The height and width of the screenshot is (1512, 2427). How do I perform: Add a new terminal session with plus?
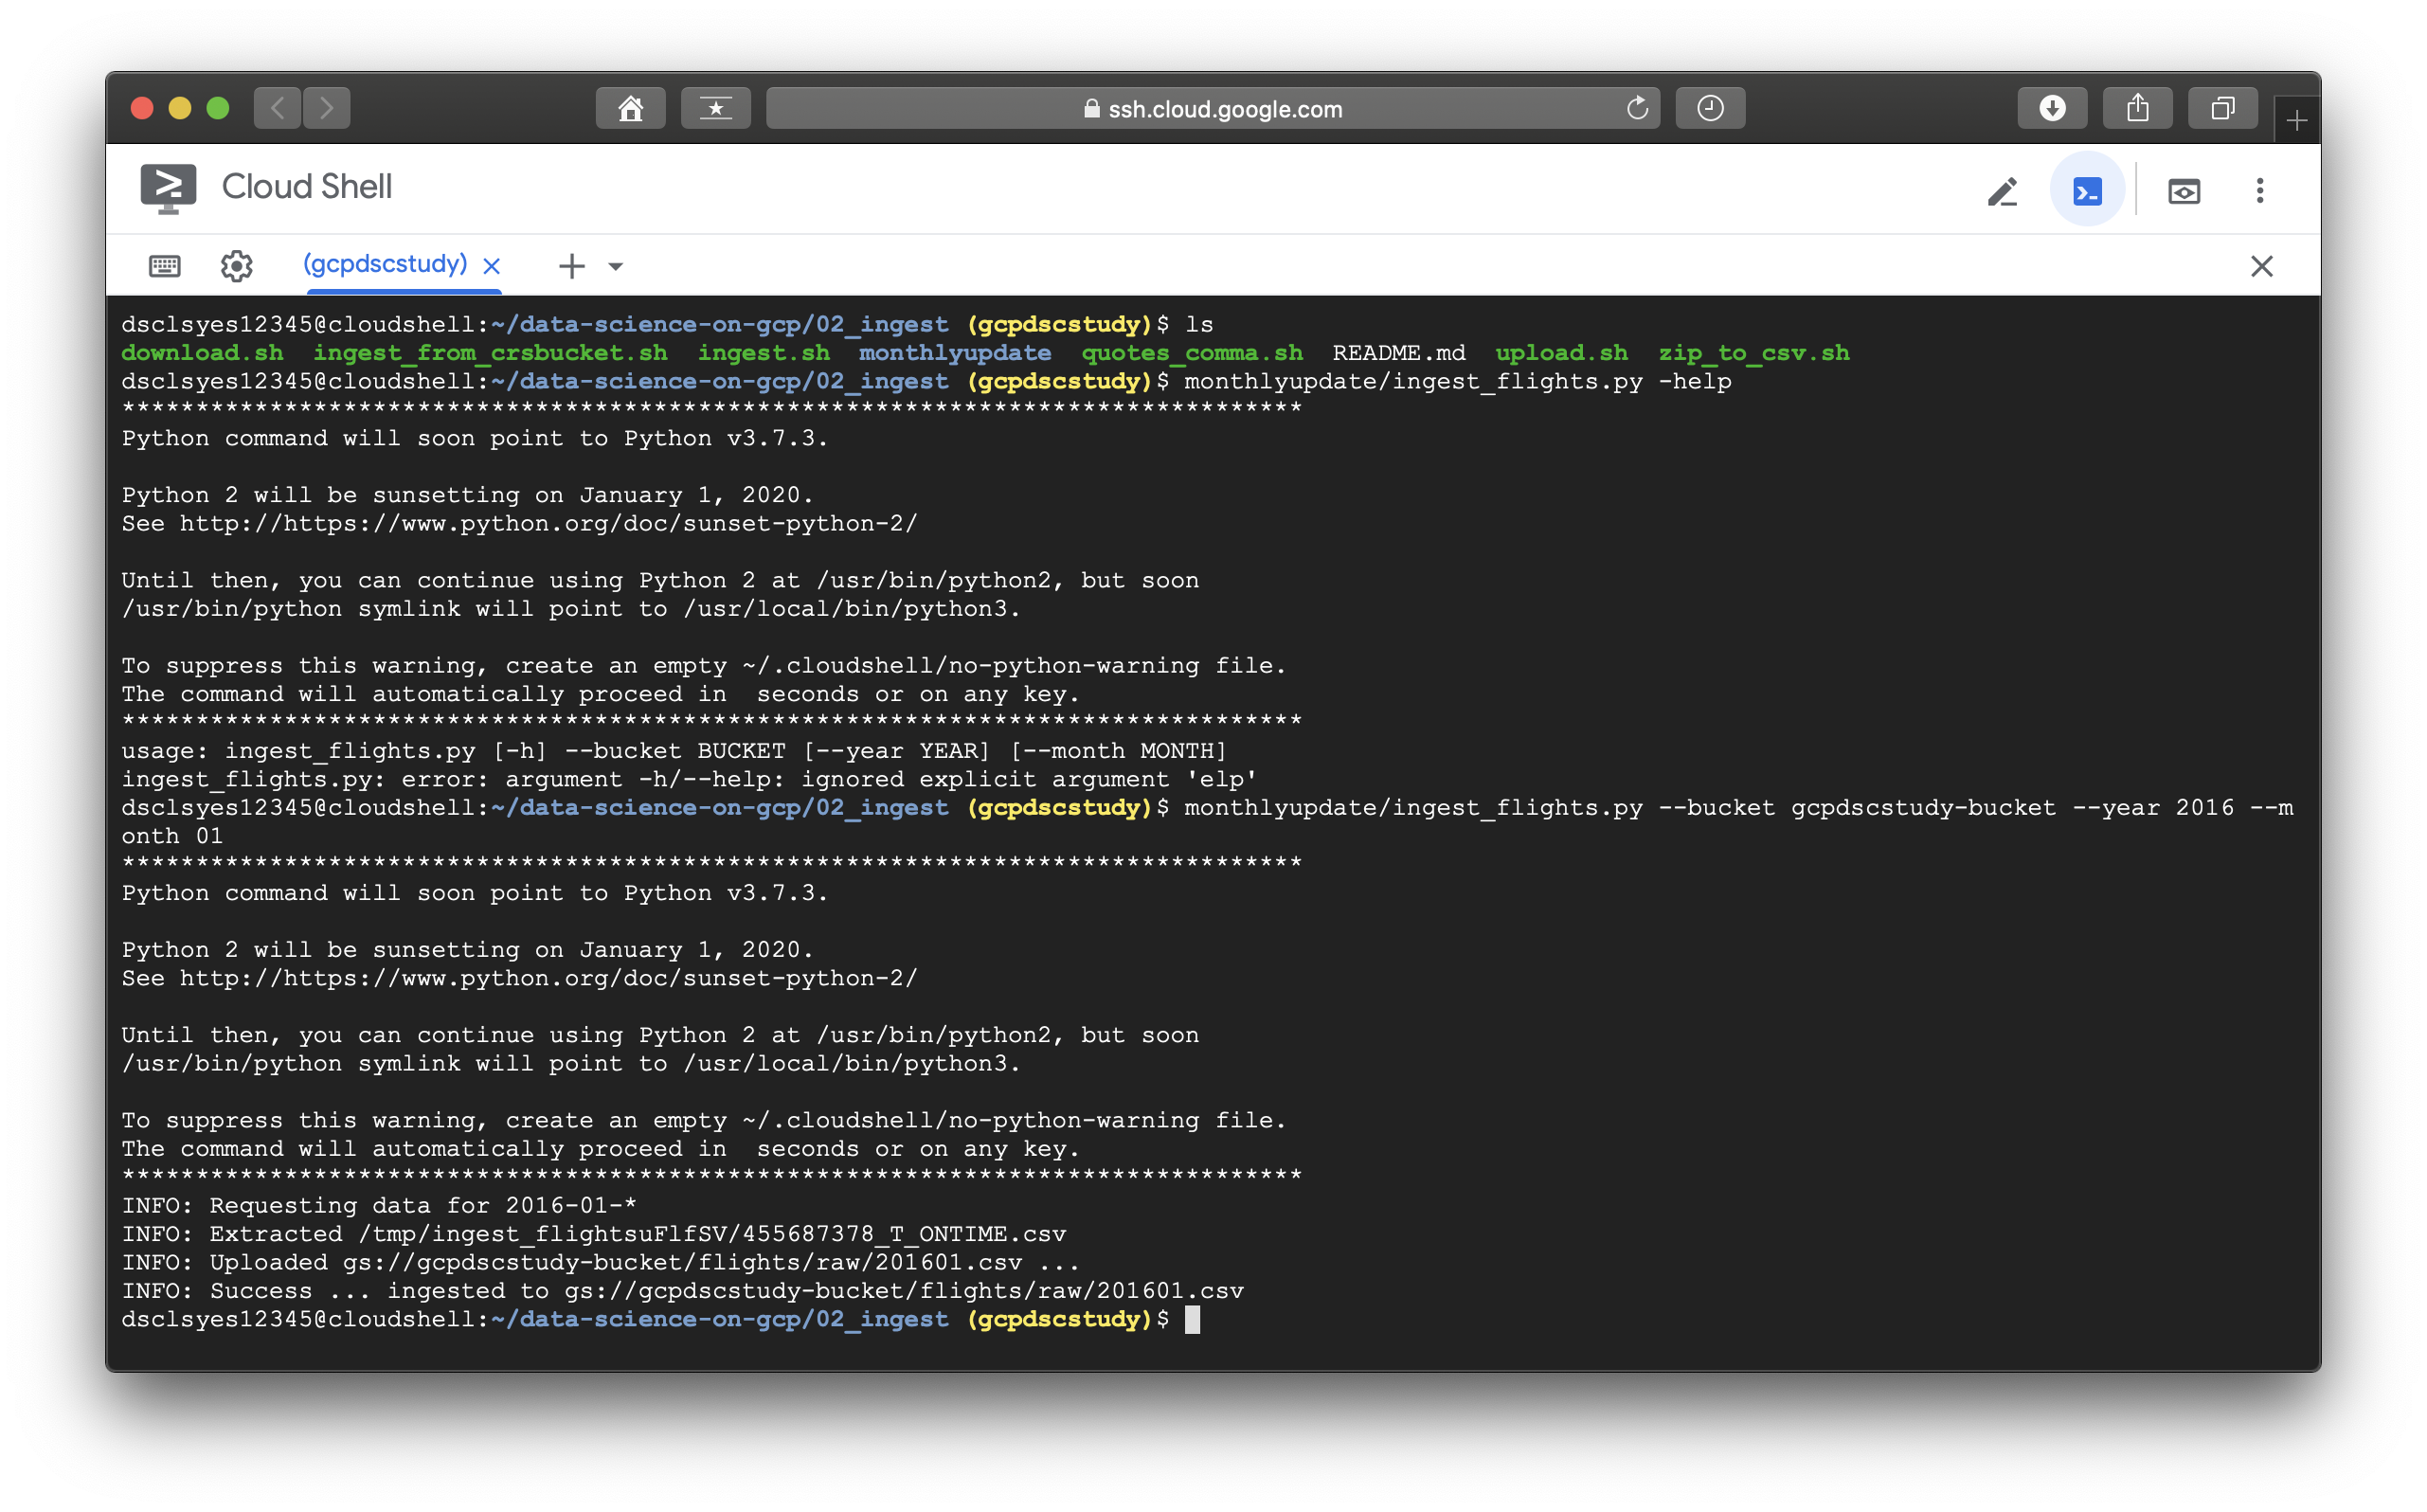(572, 266)
